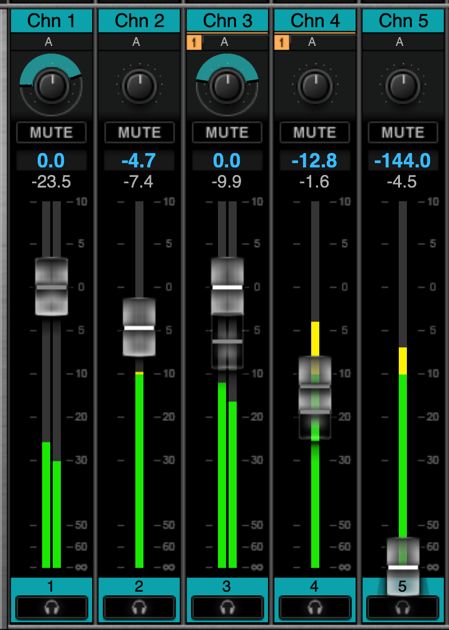Click the -23.5 peak readout on Chn 1
449x630 pixels.
click(51, 182)
